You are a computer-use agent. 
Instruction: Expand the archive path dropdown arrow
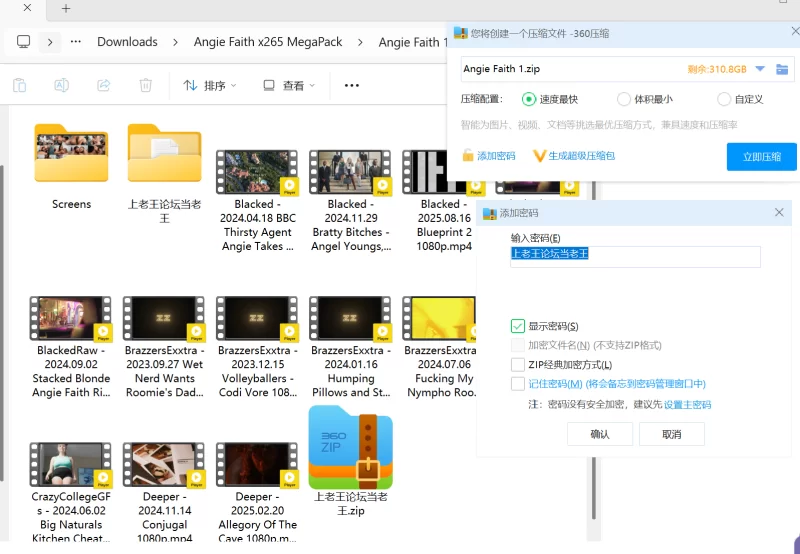(760, 69)
